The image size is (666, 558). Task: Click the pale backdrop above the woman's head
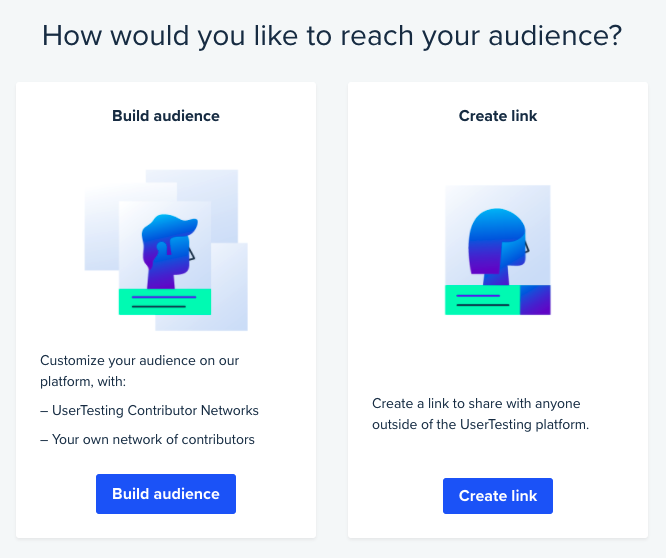[x=498, y=196]
